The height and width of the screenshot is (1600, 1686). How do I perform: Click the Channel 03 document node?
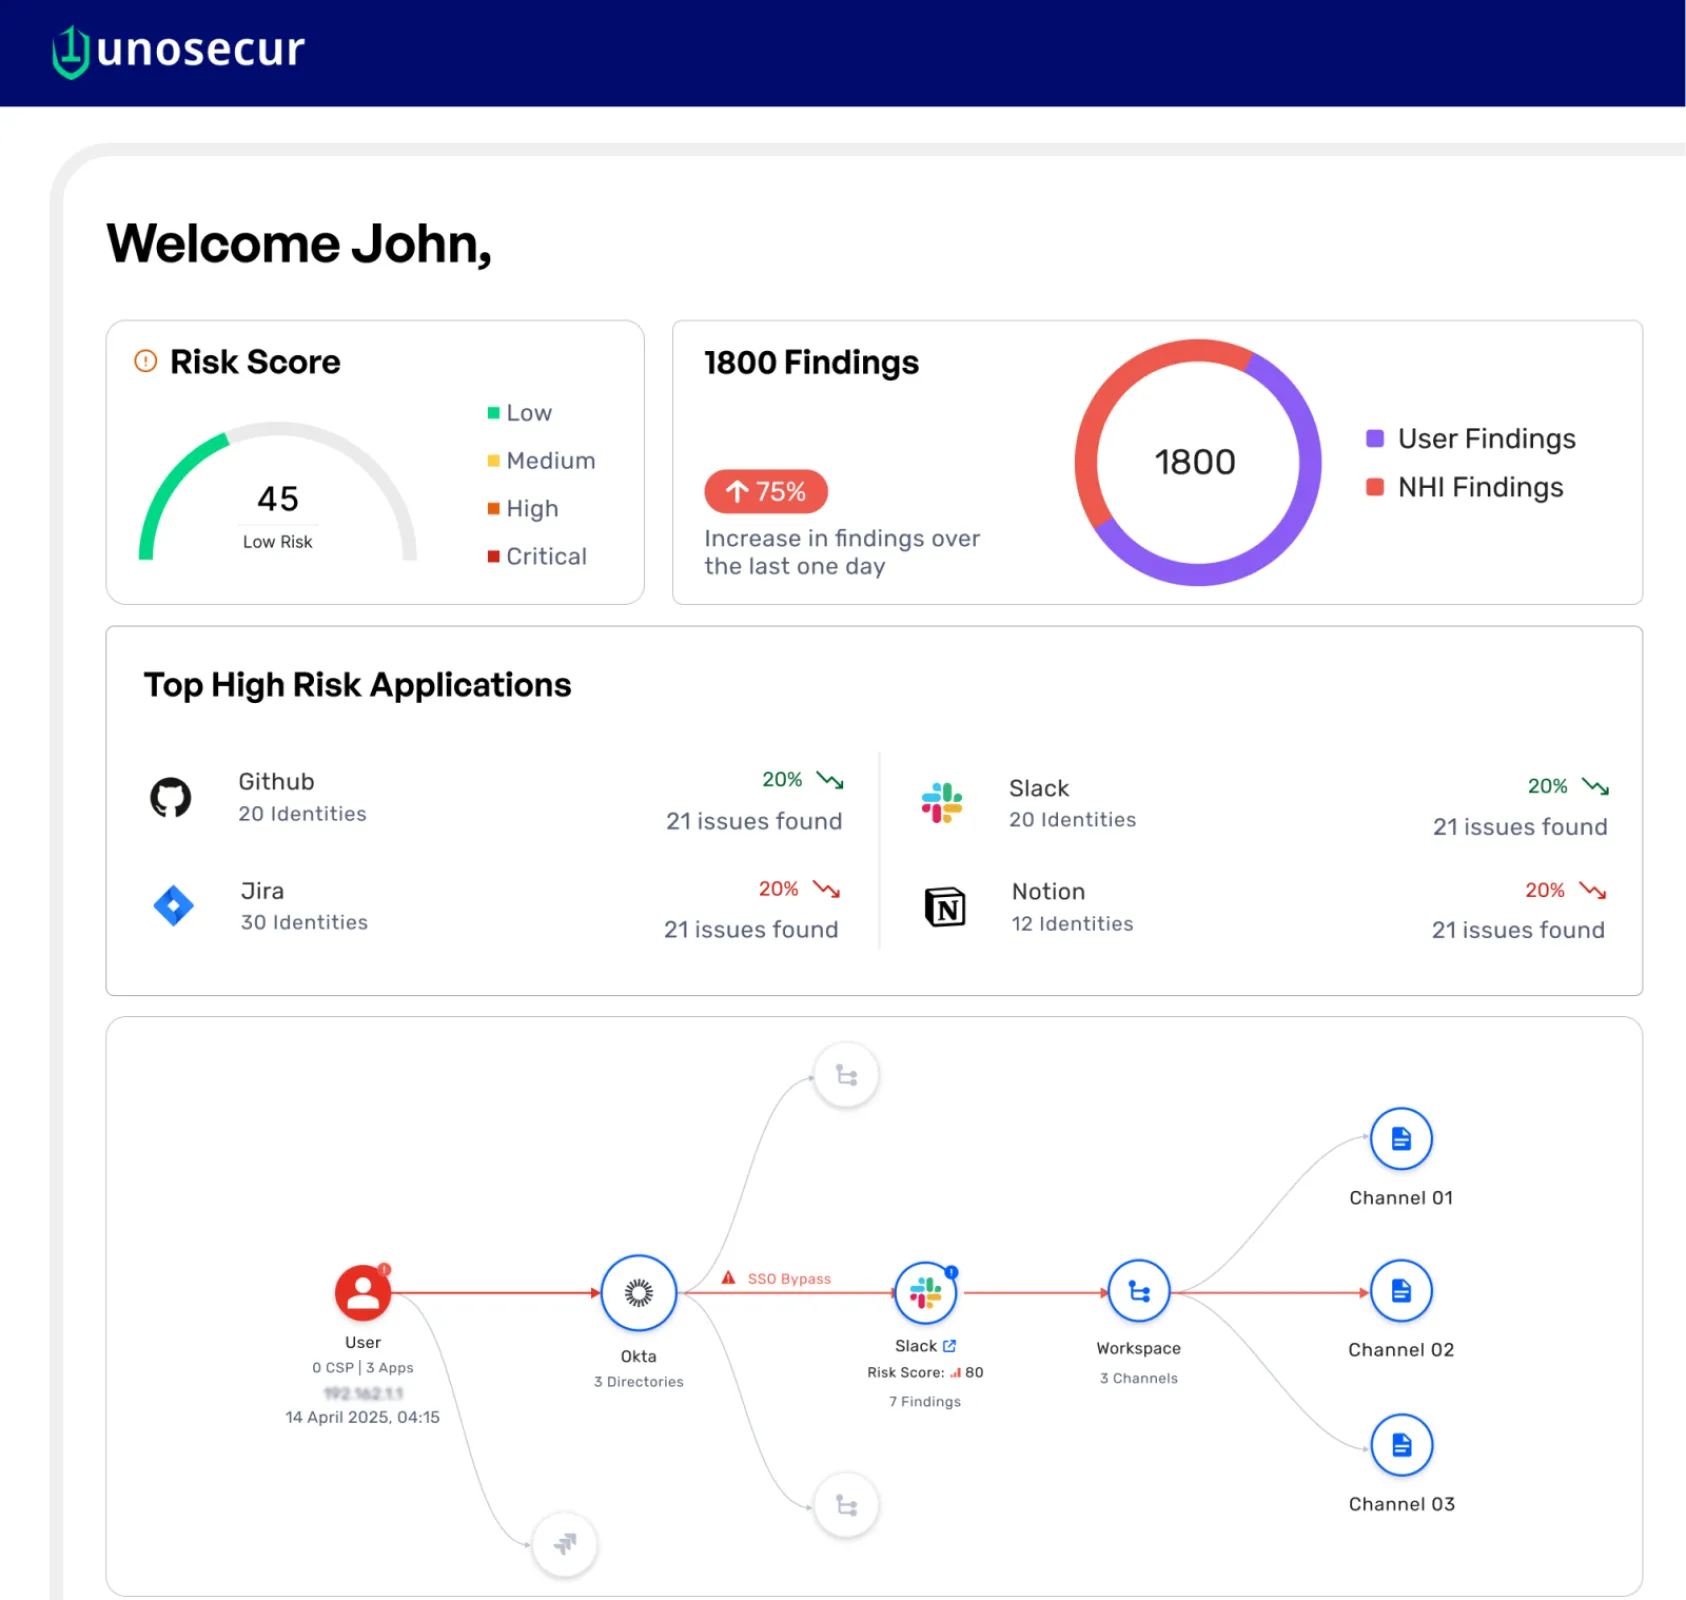click(1401, 1445)
